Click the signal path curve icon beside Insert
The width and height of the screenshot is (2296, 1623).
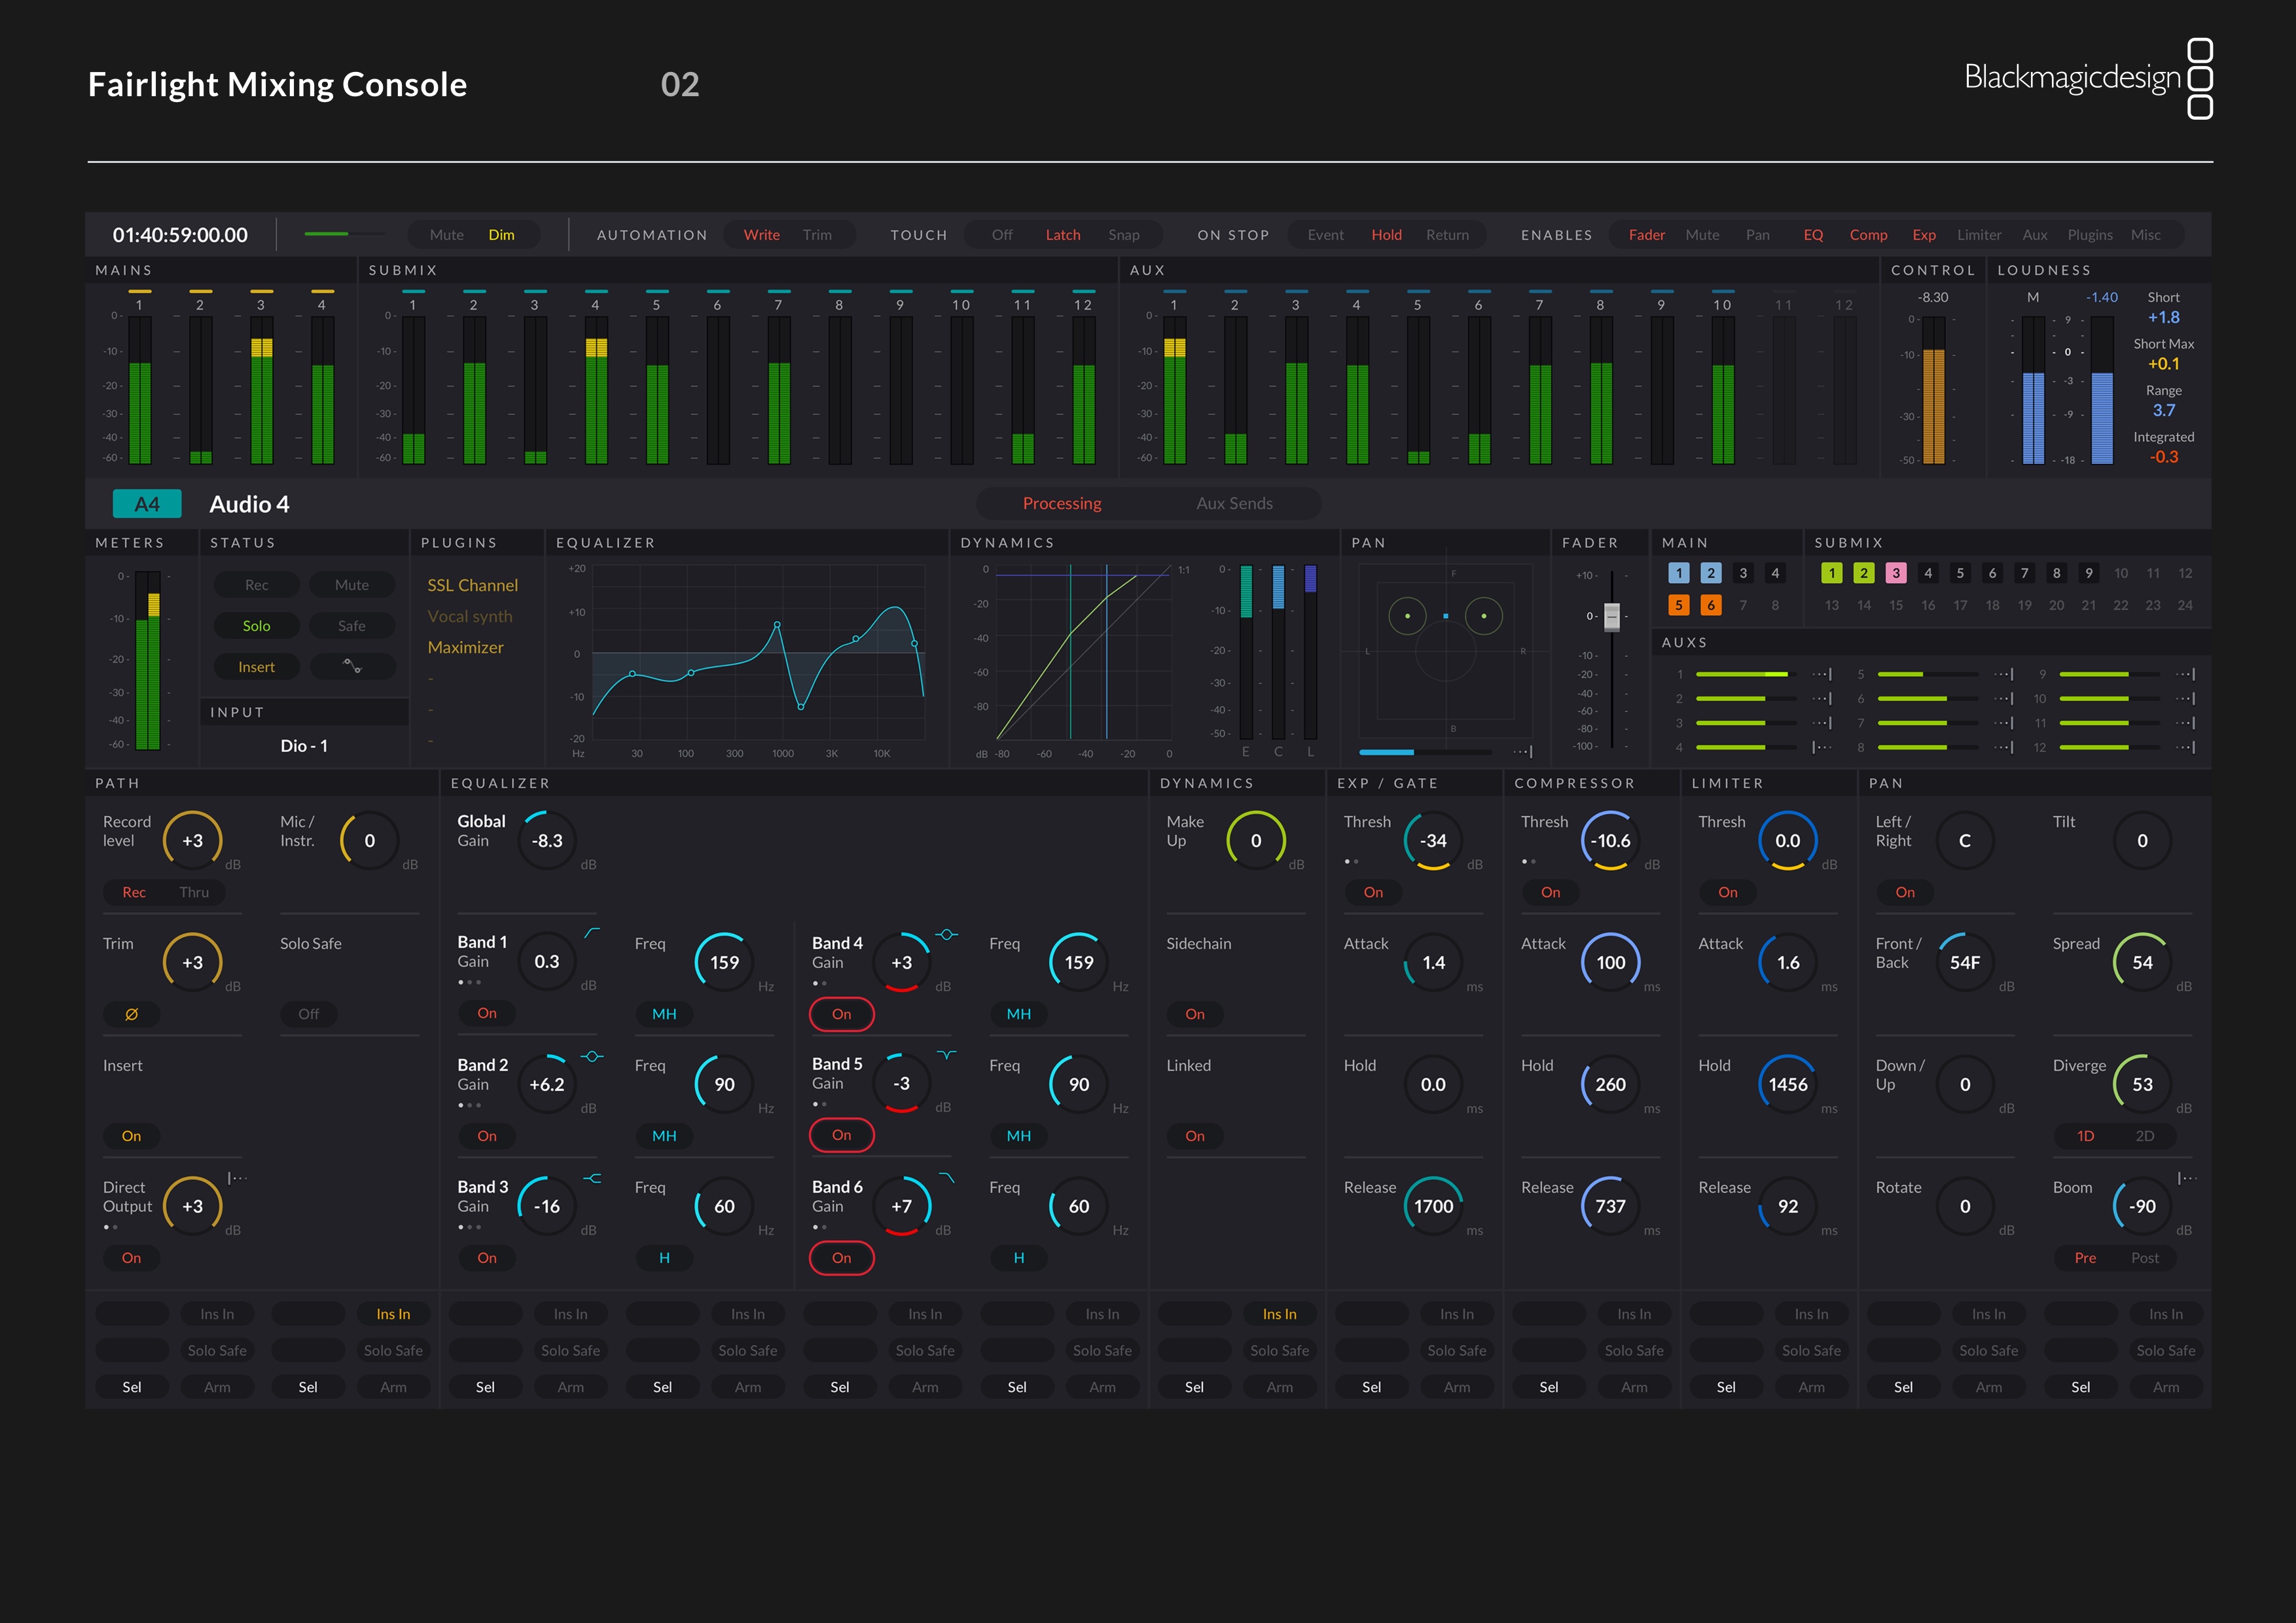point(352,666)
